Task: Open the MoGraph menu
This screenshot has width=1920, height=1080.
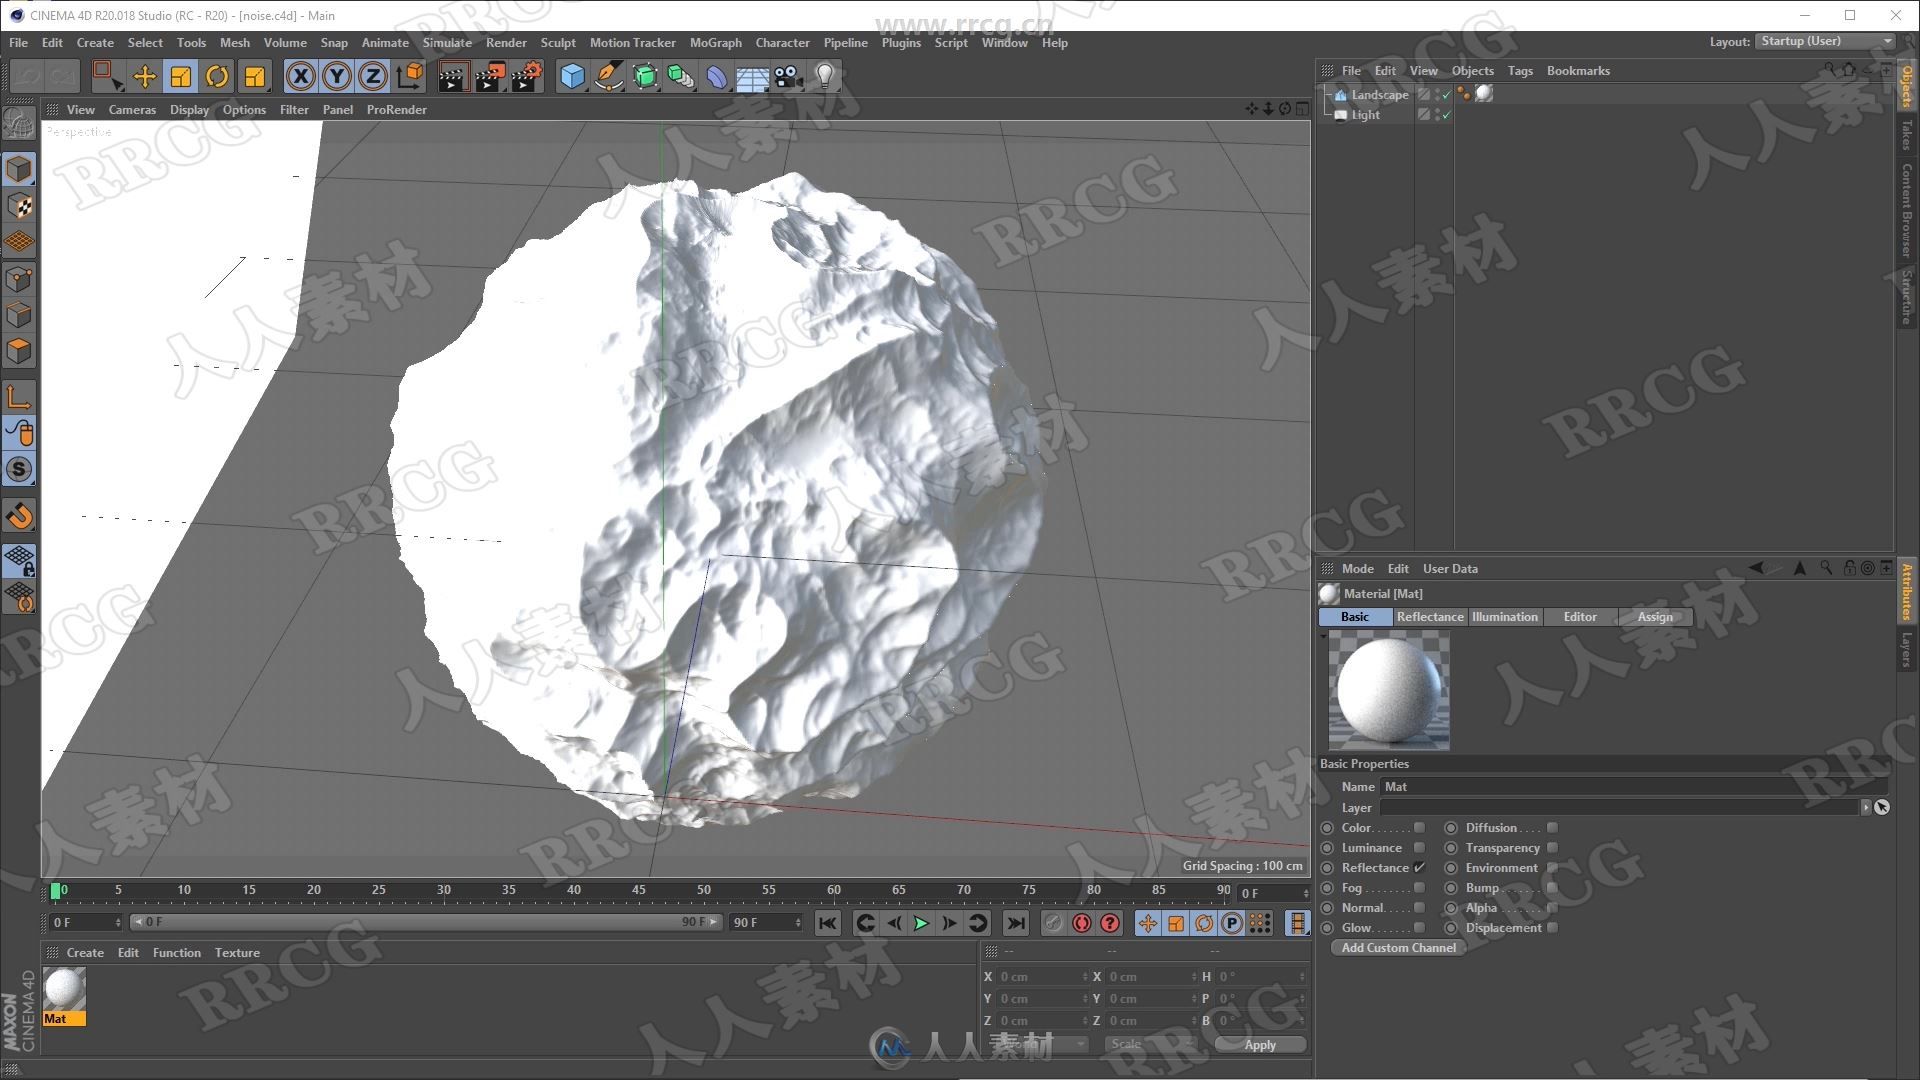Action: pyautogui.click(x=716, y=43)
